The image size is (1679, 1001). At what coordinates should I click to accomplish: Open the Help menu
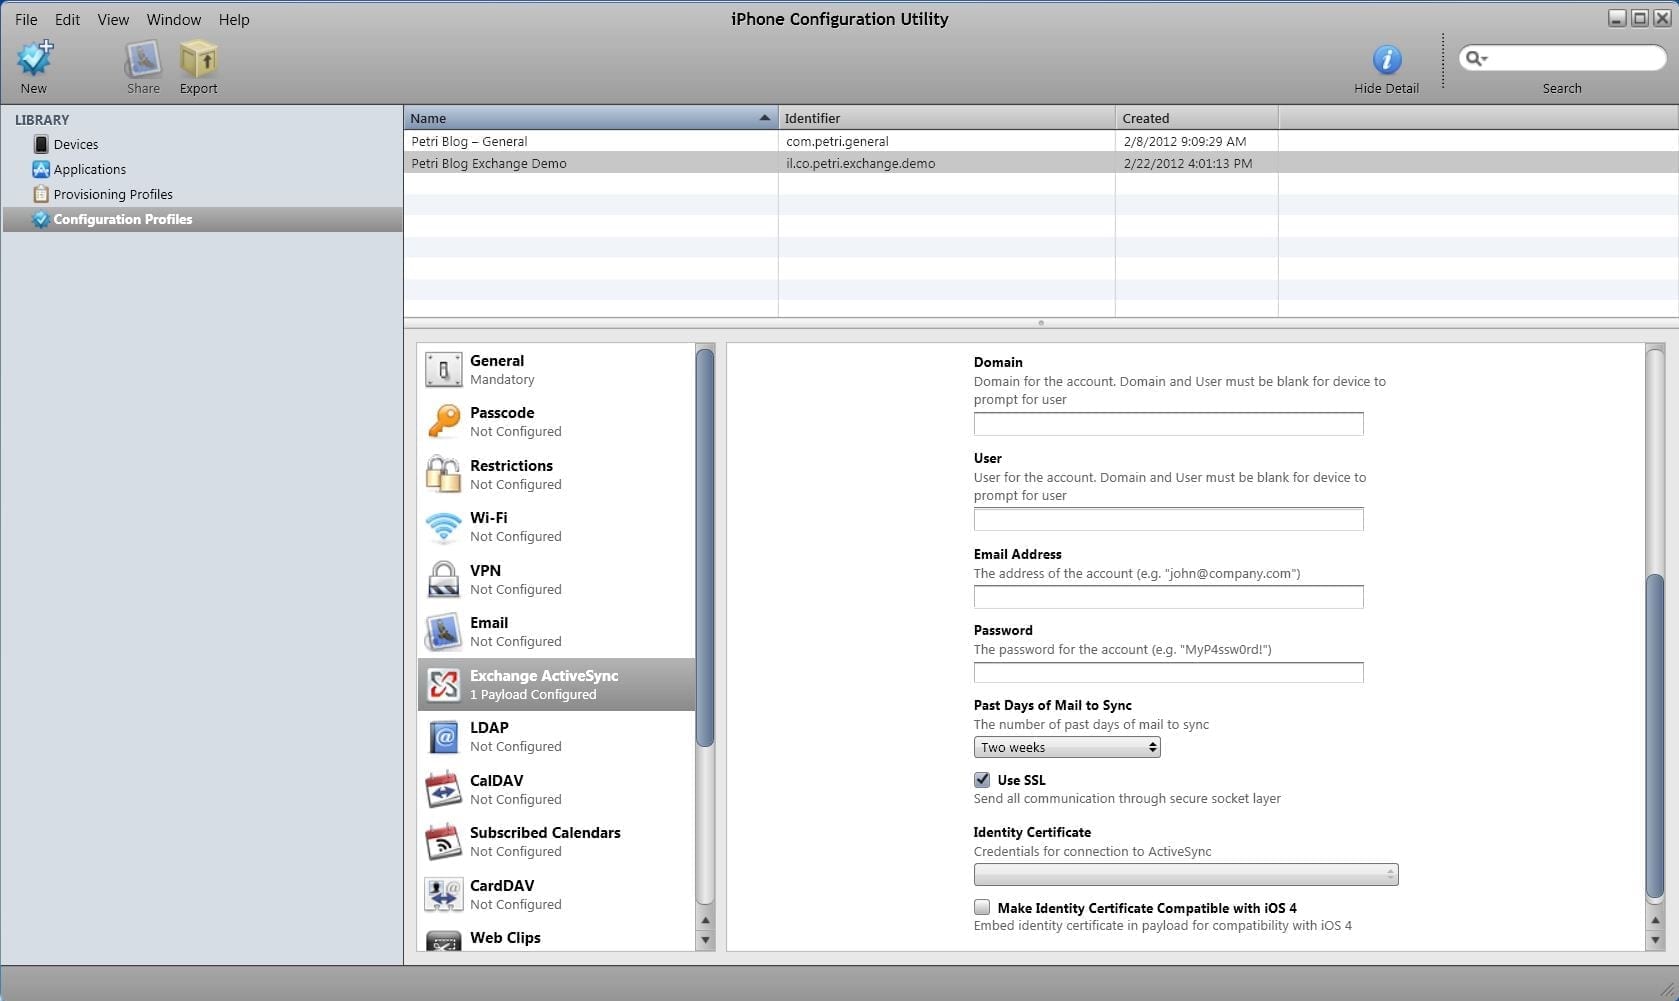(x=234, y=19)
